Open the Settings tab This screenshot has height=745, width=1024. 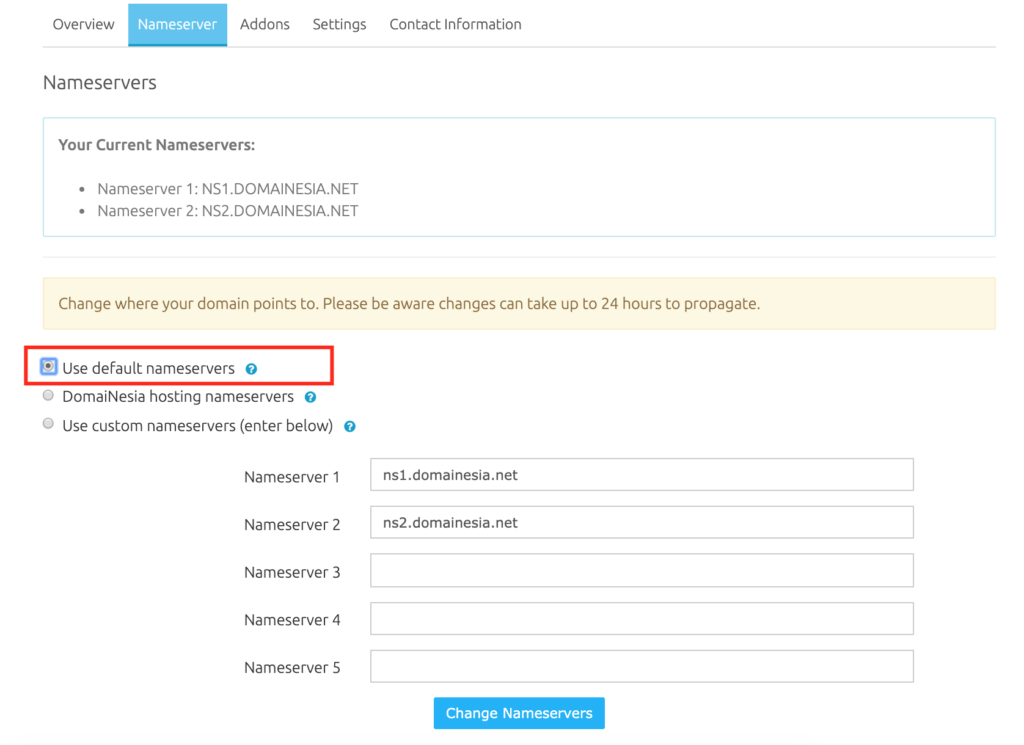339,24
